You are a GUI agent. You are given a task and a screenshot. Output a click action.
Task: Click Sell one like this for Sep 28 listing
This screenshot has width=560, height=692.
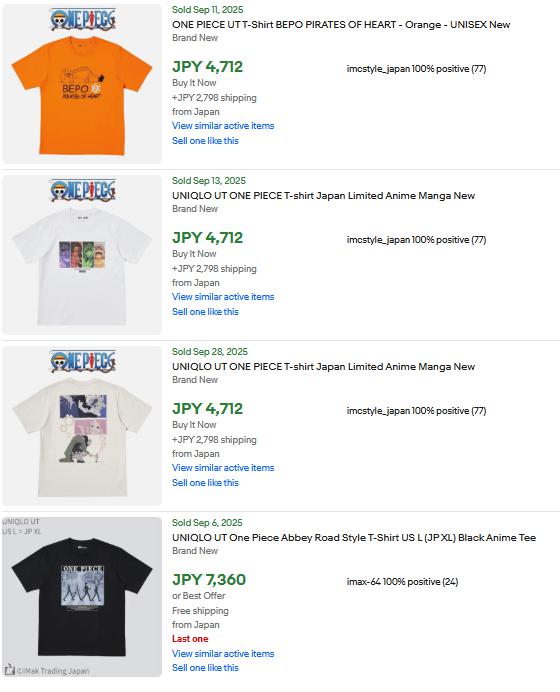(205, 483)
